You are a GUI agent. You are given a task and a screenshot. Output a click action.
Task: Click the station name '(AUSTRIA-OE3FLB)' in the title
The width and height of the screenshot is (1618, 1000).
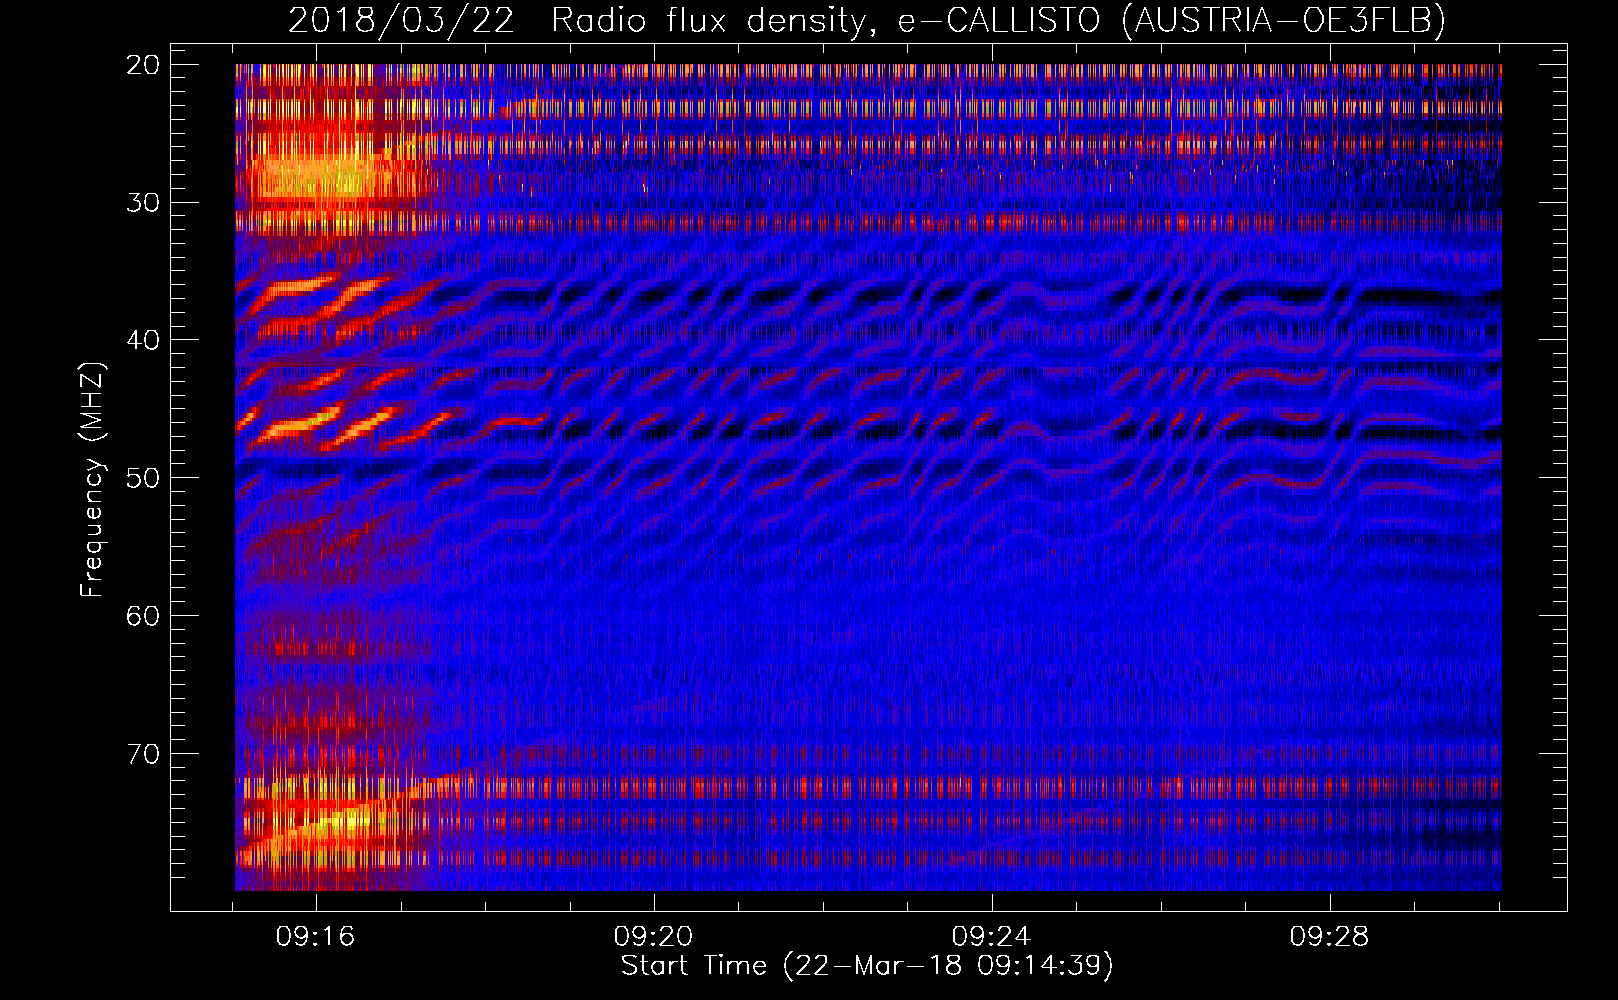[x=1284, y=21]
